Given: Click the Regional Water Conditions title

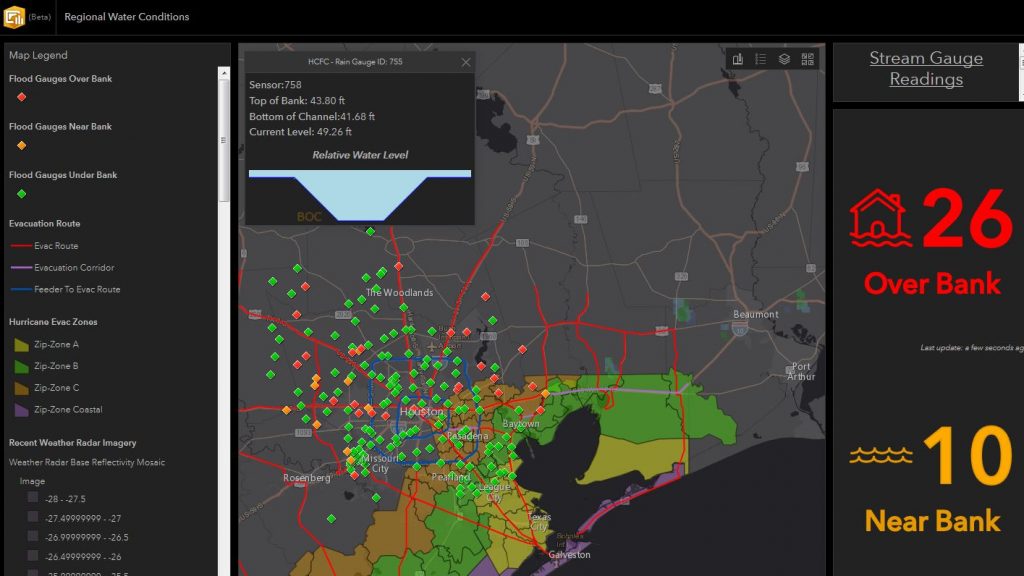Looking at the screenshot, I should (126, 17).
